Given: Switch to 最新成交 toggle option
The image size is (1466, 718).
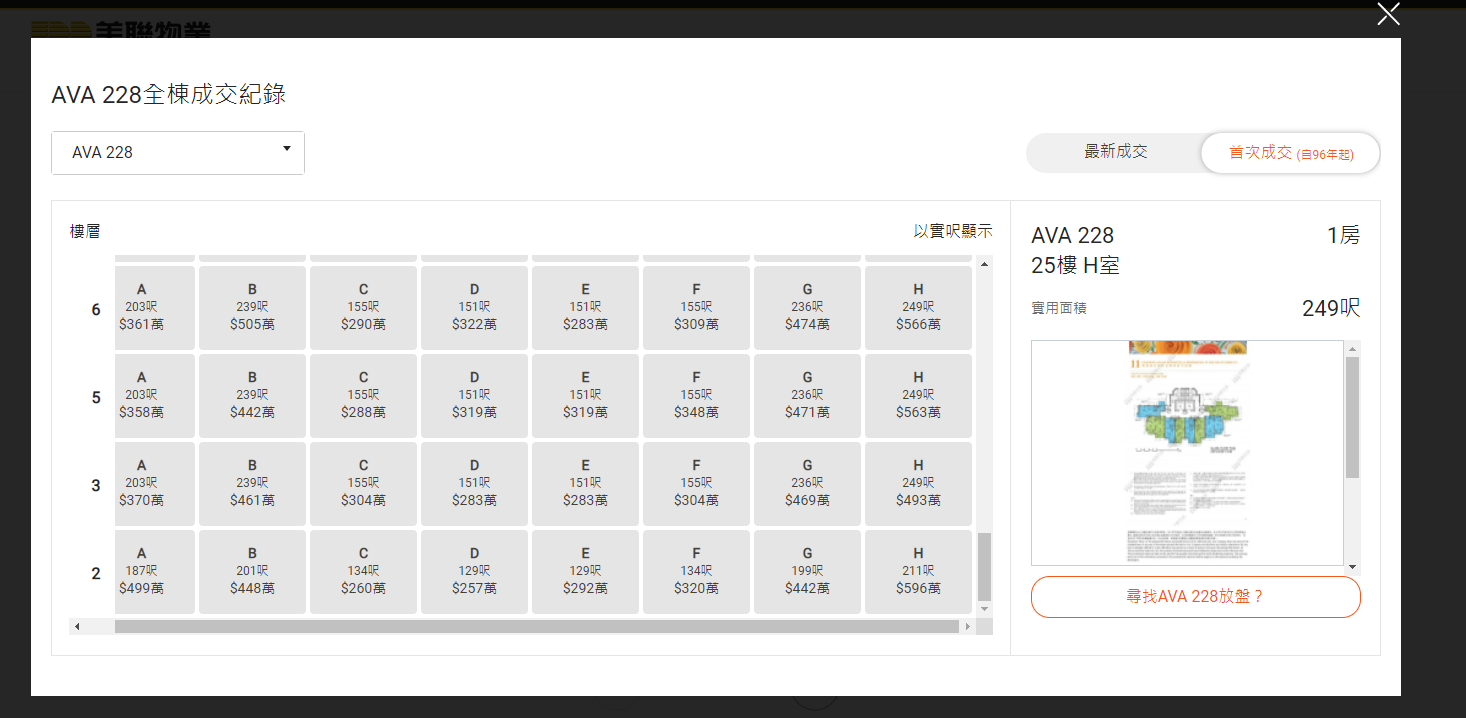Looking at the screenshot, I should [1115, 152].
